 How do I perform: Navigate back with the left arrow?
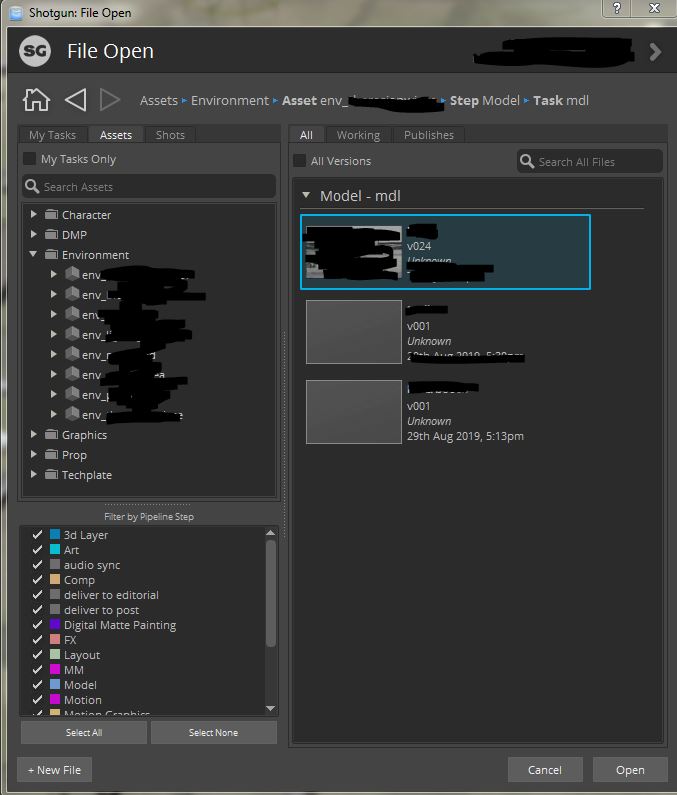[76, 100]
